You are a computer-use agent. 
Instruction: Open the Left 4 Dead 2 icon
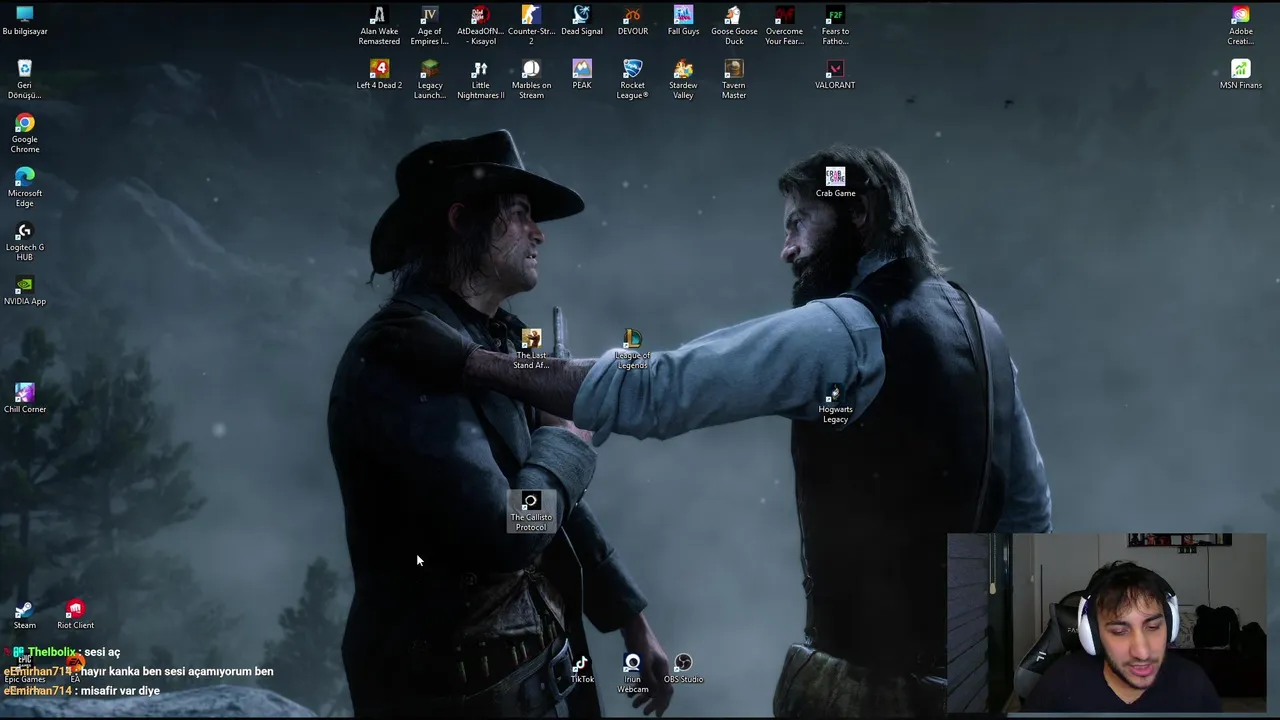[x=379, y=75]
